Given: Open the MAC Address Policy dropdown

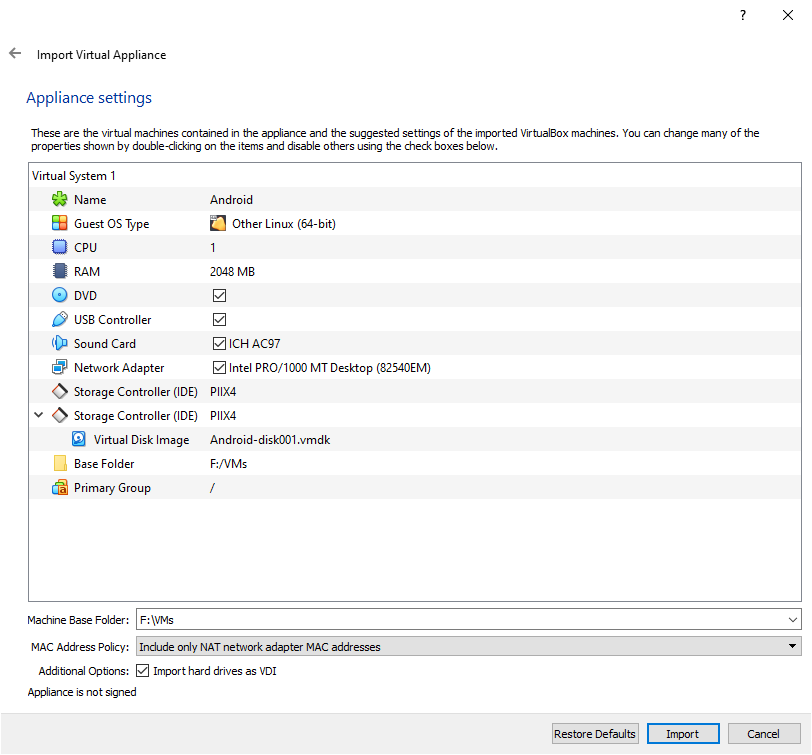Looking at the screenshot, I should pyautogui.click(x=792, y=646).
